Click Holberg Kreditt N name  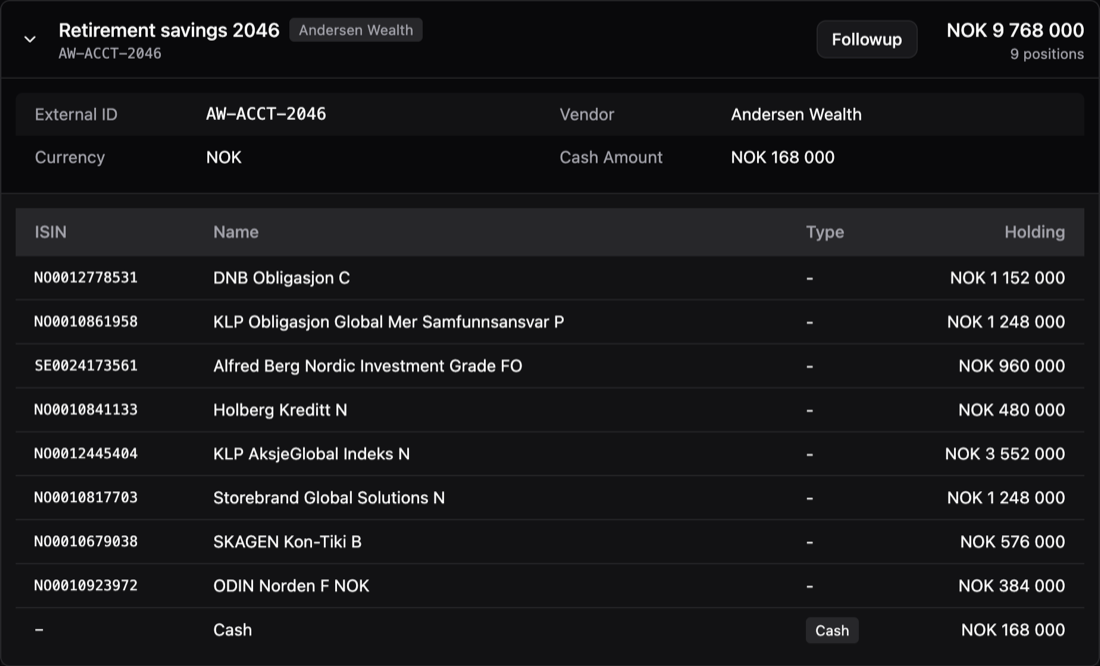point(280,410)
